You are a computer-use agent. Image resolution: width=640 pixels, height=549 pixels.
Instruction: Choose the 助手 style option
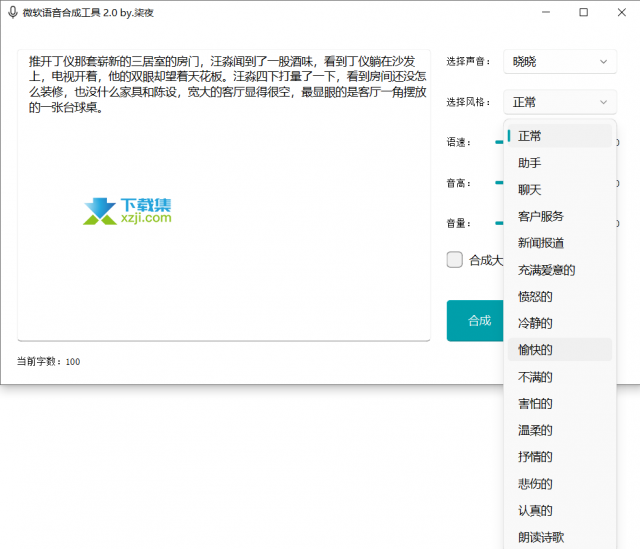click(x=560, y=163)
